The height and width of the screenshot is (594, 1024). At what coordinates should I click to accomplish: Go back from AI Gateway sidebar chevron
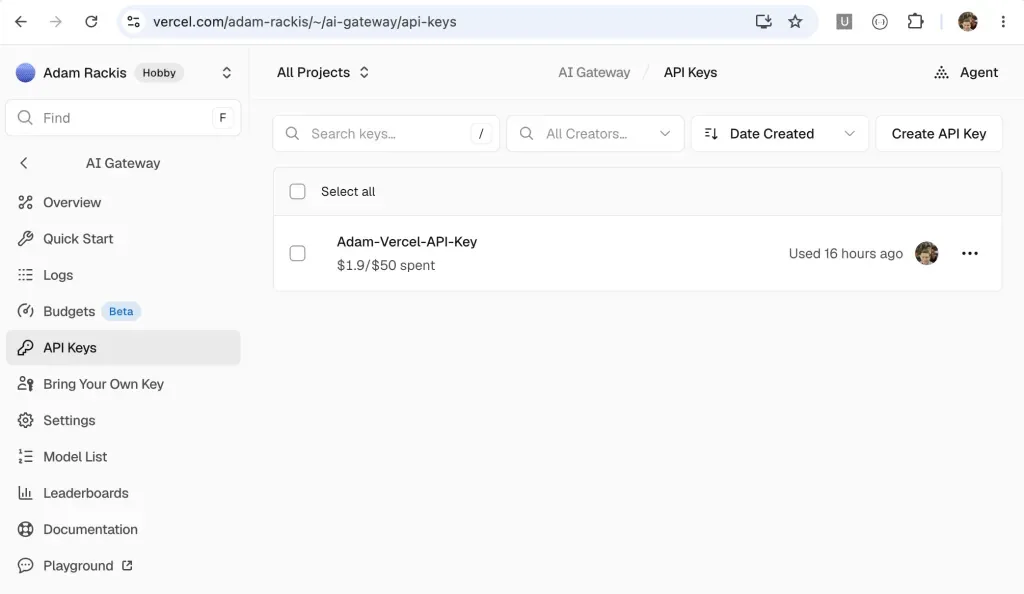pyautogui.click(x=24, y=163)
